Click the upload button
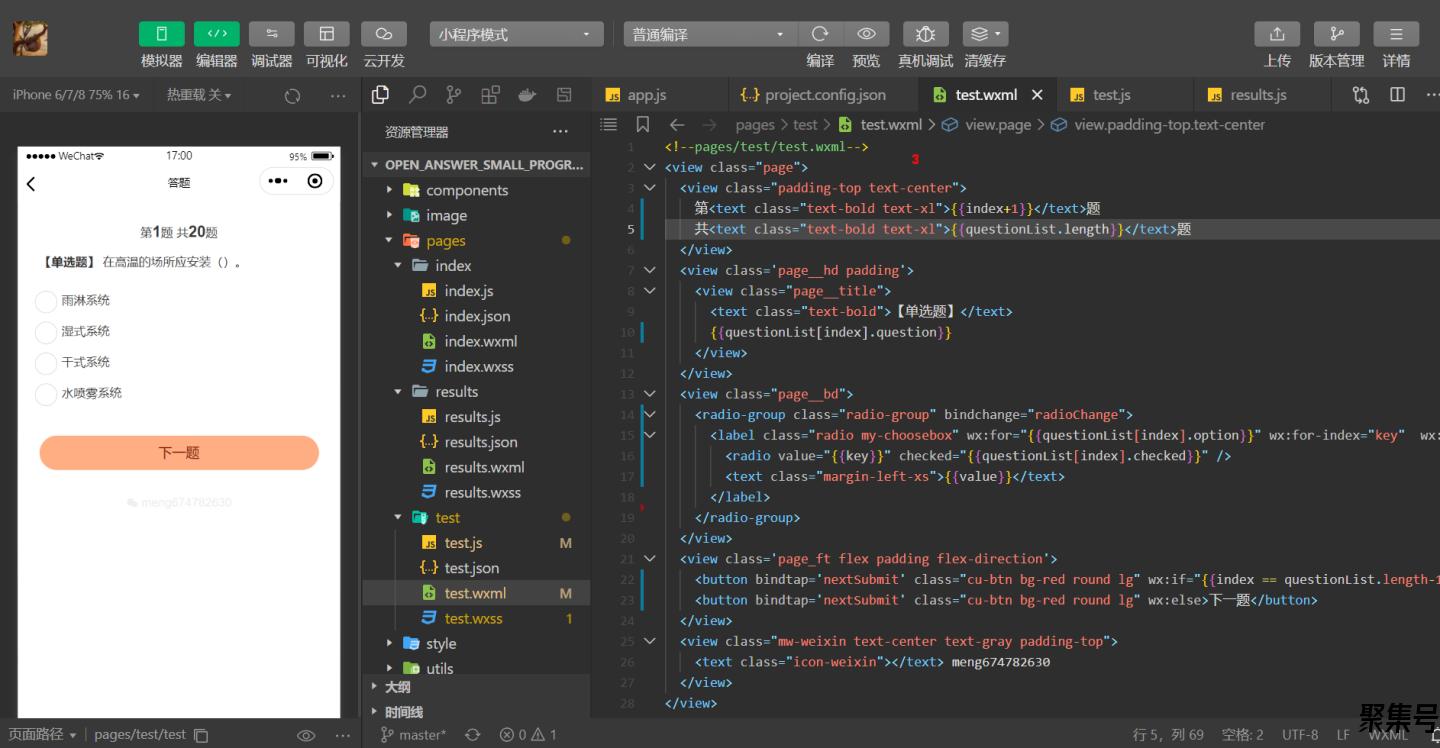Viewport: 1440px width, 748px height. click(1277, 34)
